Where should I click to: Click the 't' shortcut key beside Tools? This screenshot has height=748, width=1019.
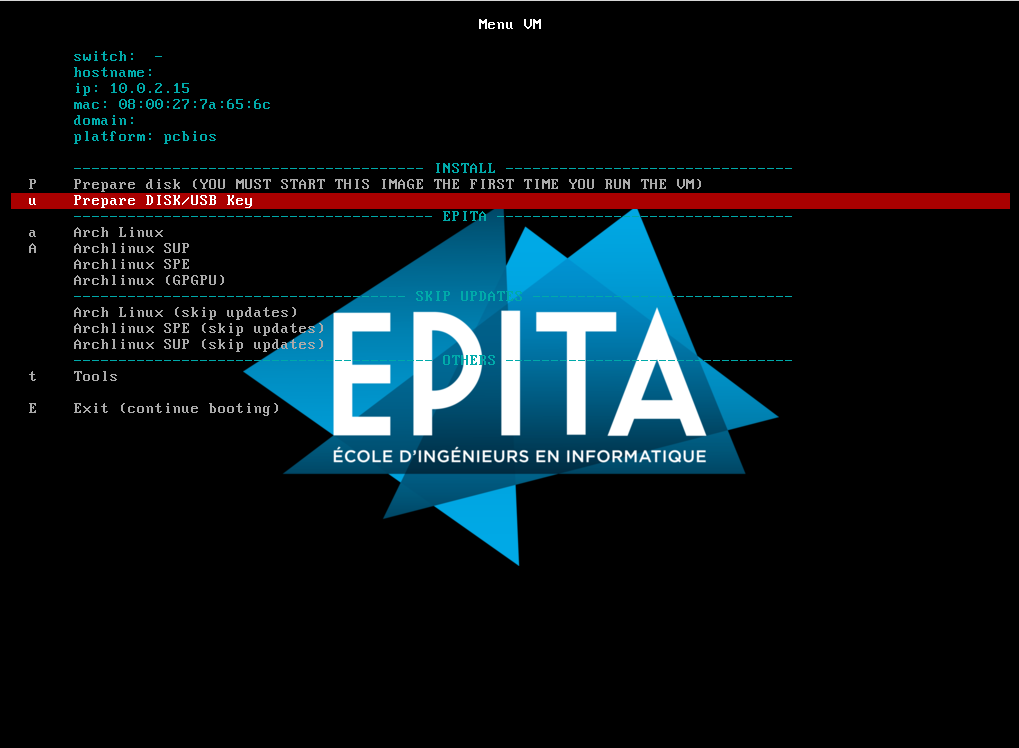coord(32,376)
